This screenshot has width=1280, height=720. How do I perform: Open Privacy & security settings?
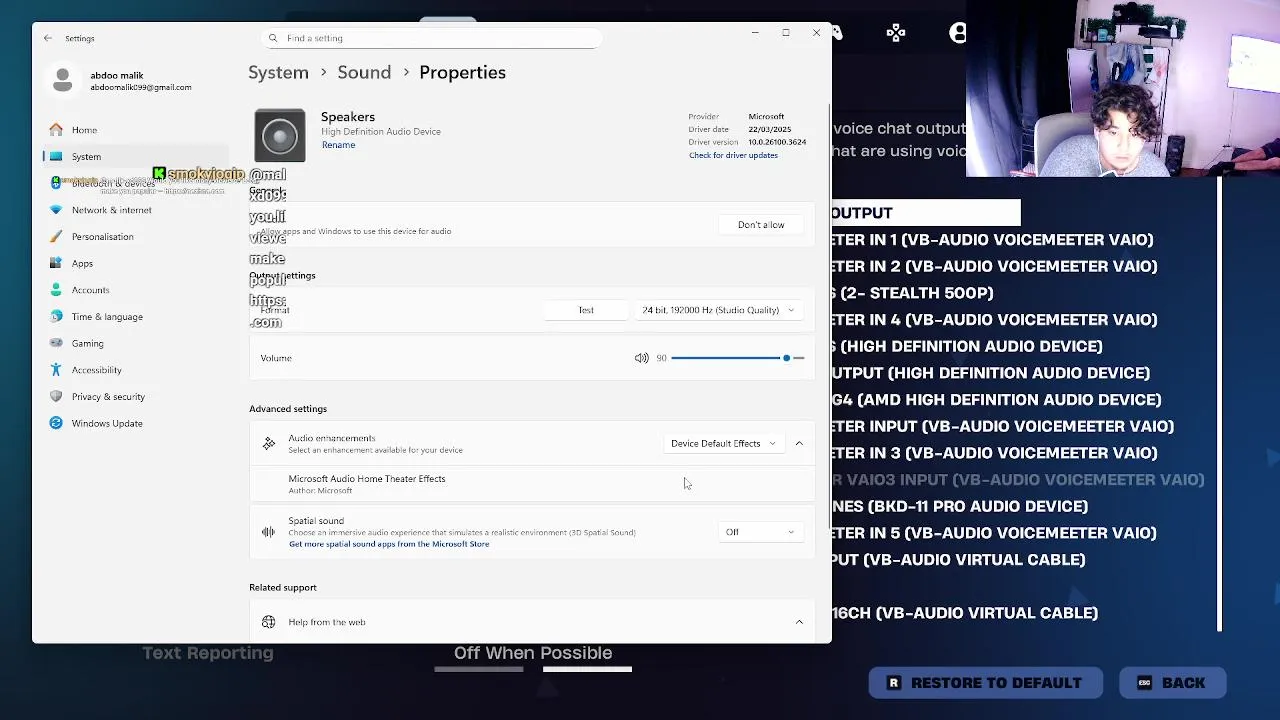coord(108,397)
